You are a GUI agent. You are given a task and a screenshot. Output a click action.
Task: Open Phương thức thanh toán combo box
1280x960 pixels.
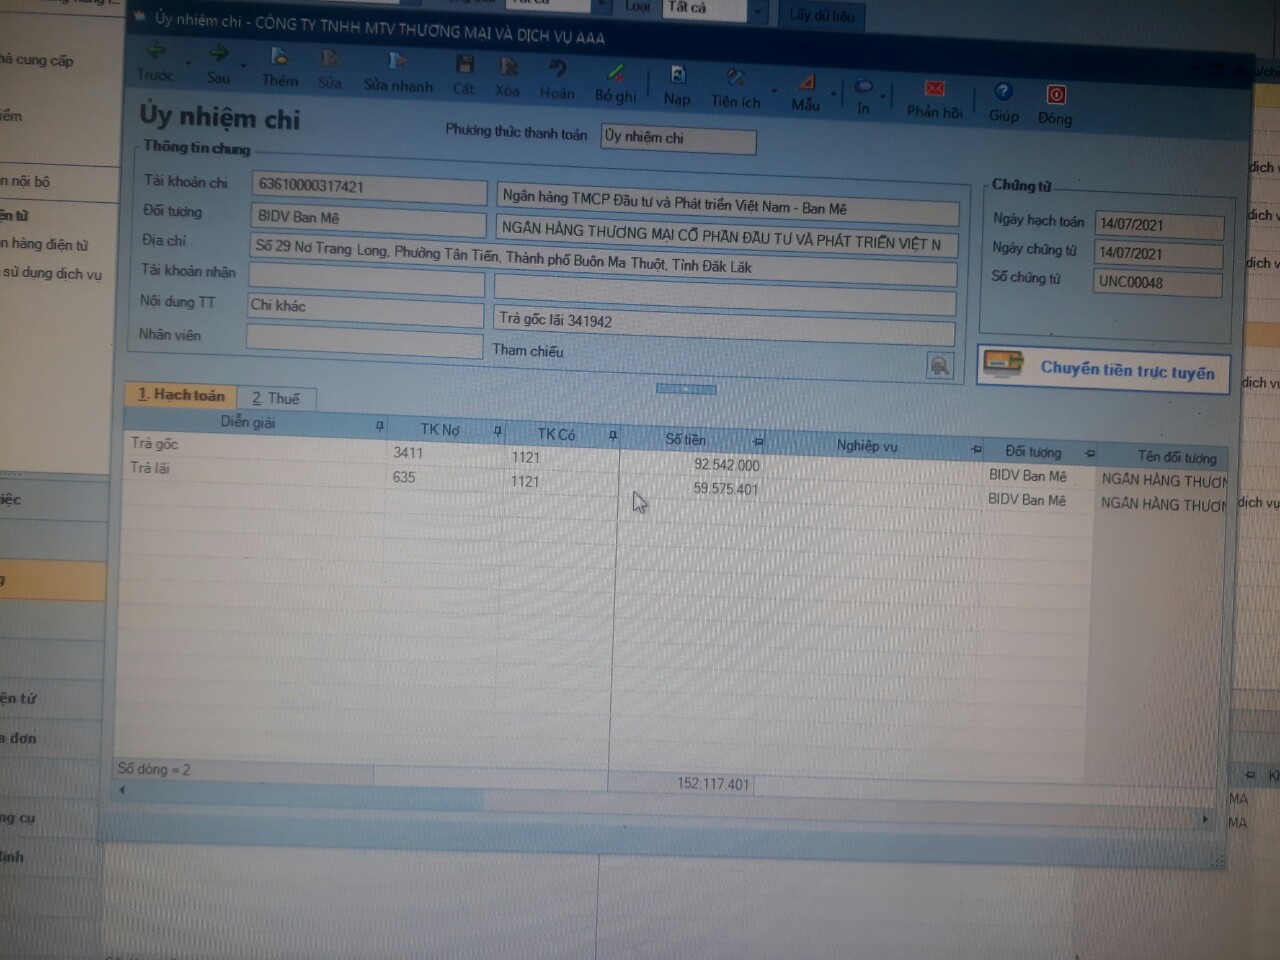click(x=678, y=138)
